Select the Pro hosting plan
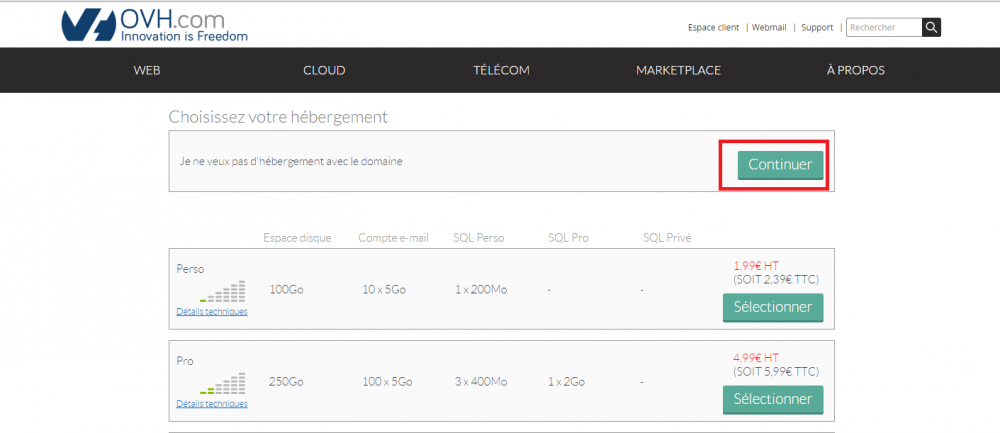Screen dimensions: 1000x433 click(x=772, y=399)
